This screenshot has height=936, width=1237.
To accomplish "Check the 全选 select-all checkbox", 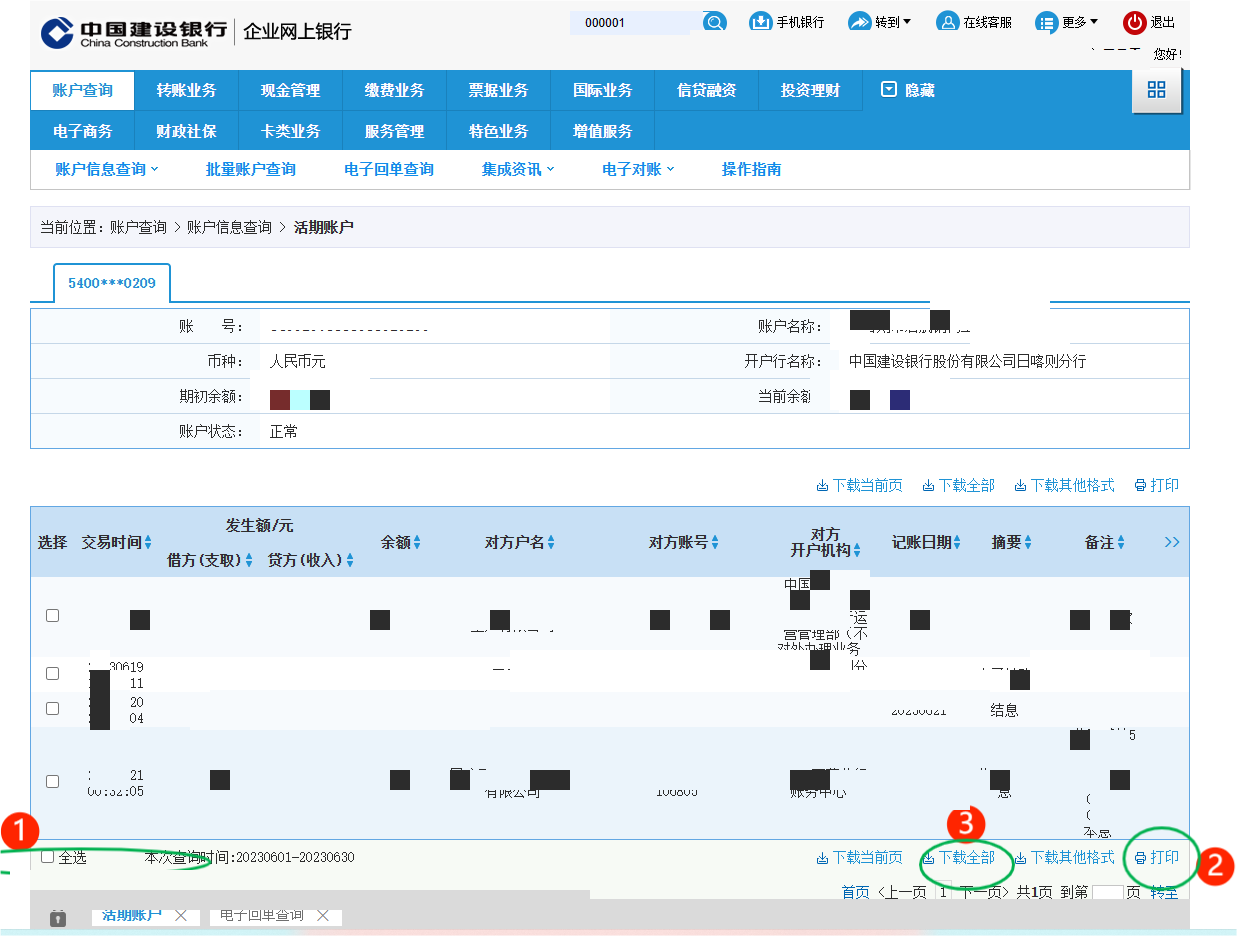I will pos(48,857).
